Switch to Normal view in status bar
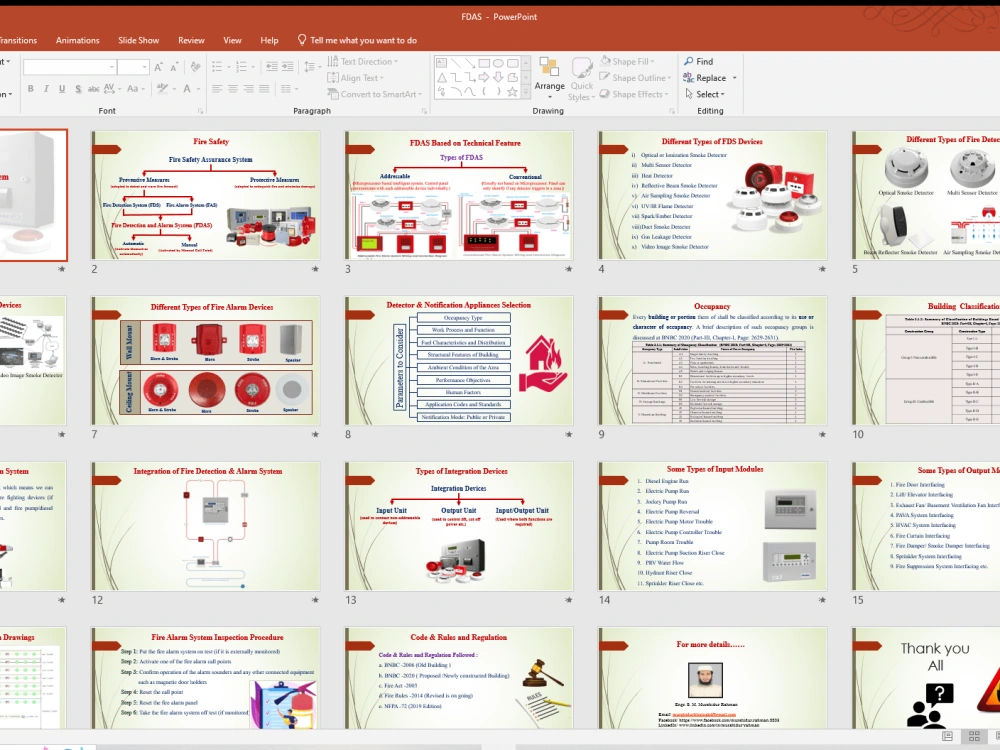The height and width of the screenshot is (750, 1000). 948,736
